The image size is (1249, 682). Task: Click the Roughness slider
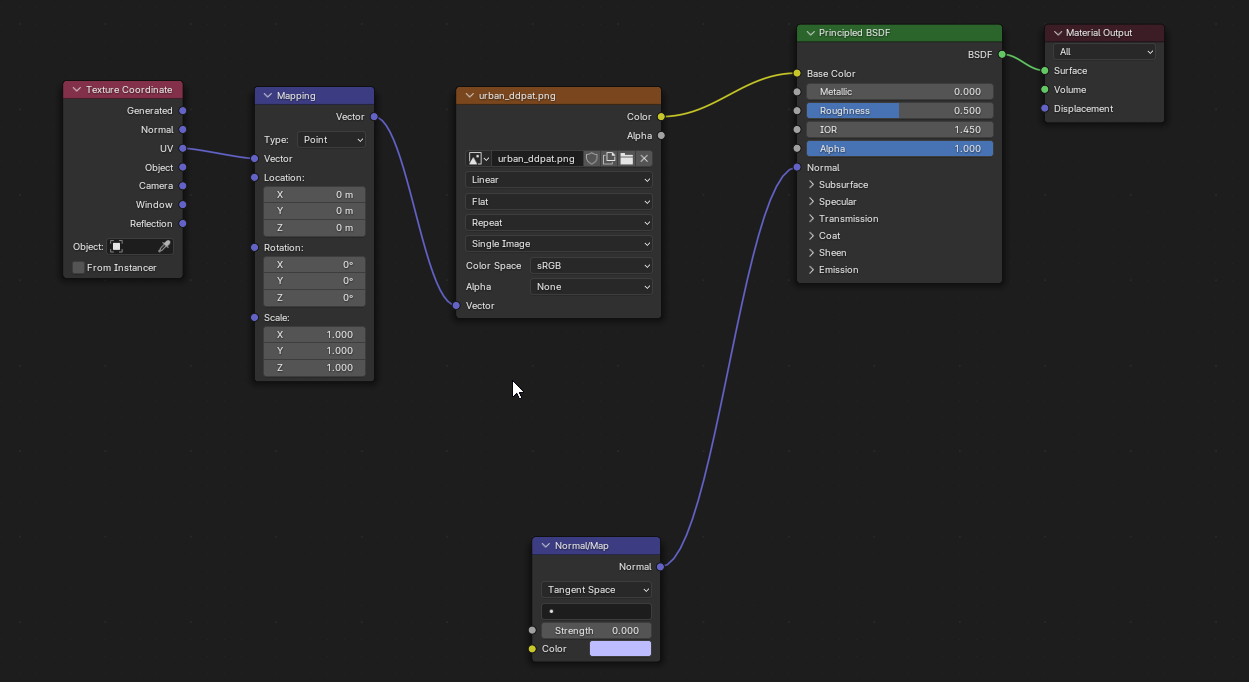pos(899,111)
